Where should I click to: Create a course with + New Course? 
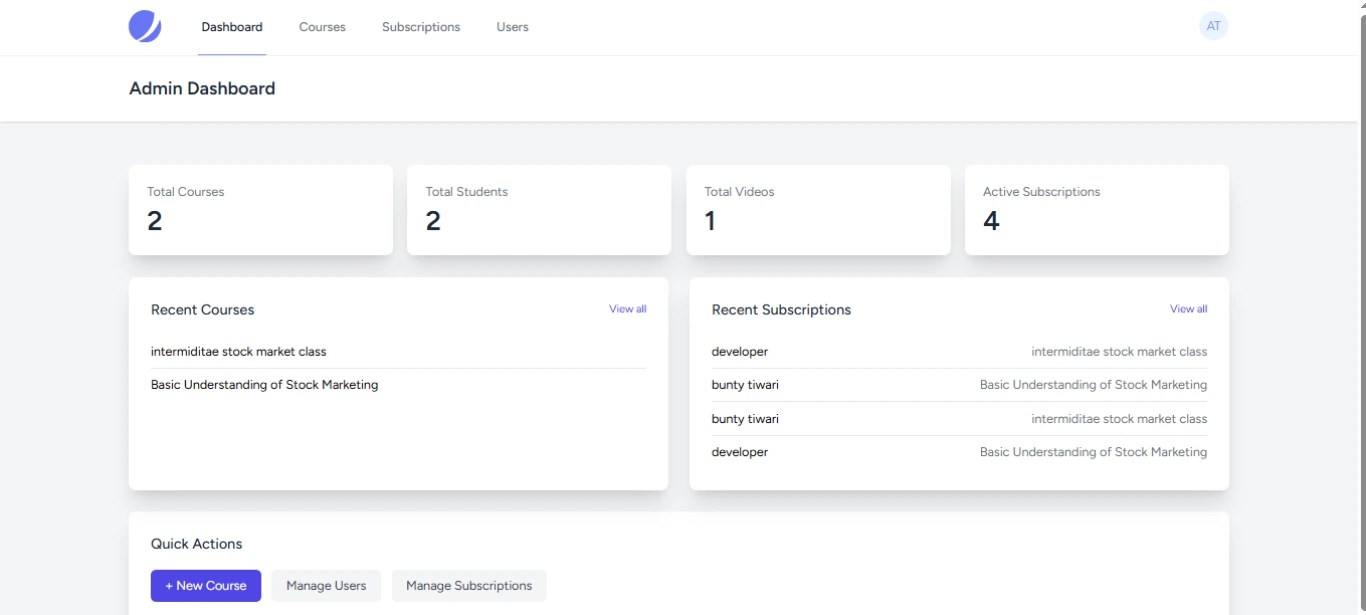pyautogui.click(x=206, y=586)
